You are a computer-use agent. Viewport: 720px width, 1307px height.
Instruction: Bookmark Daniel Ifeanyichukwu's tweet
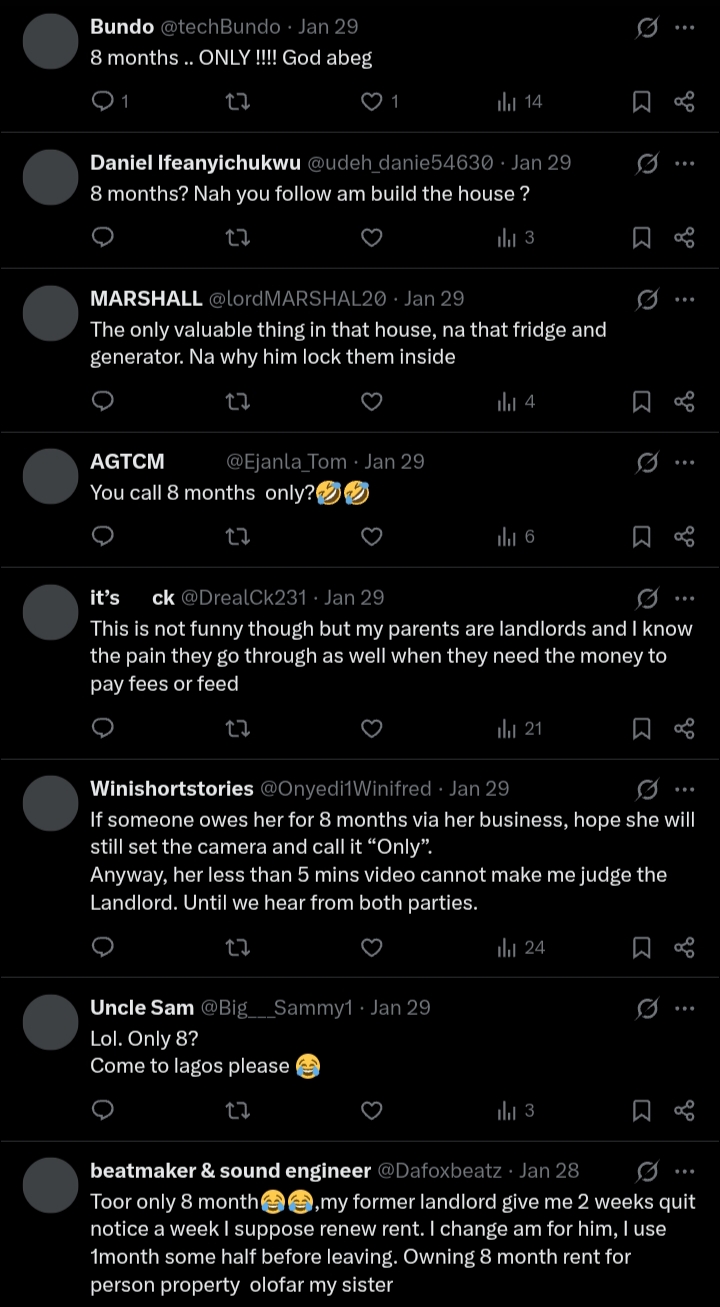(642, 237)
